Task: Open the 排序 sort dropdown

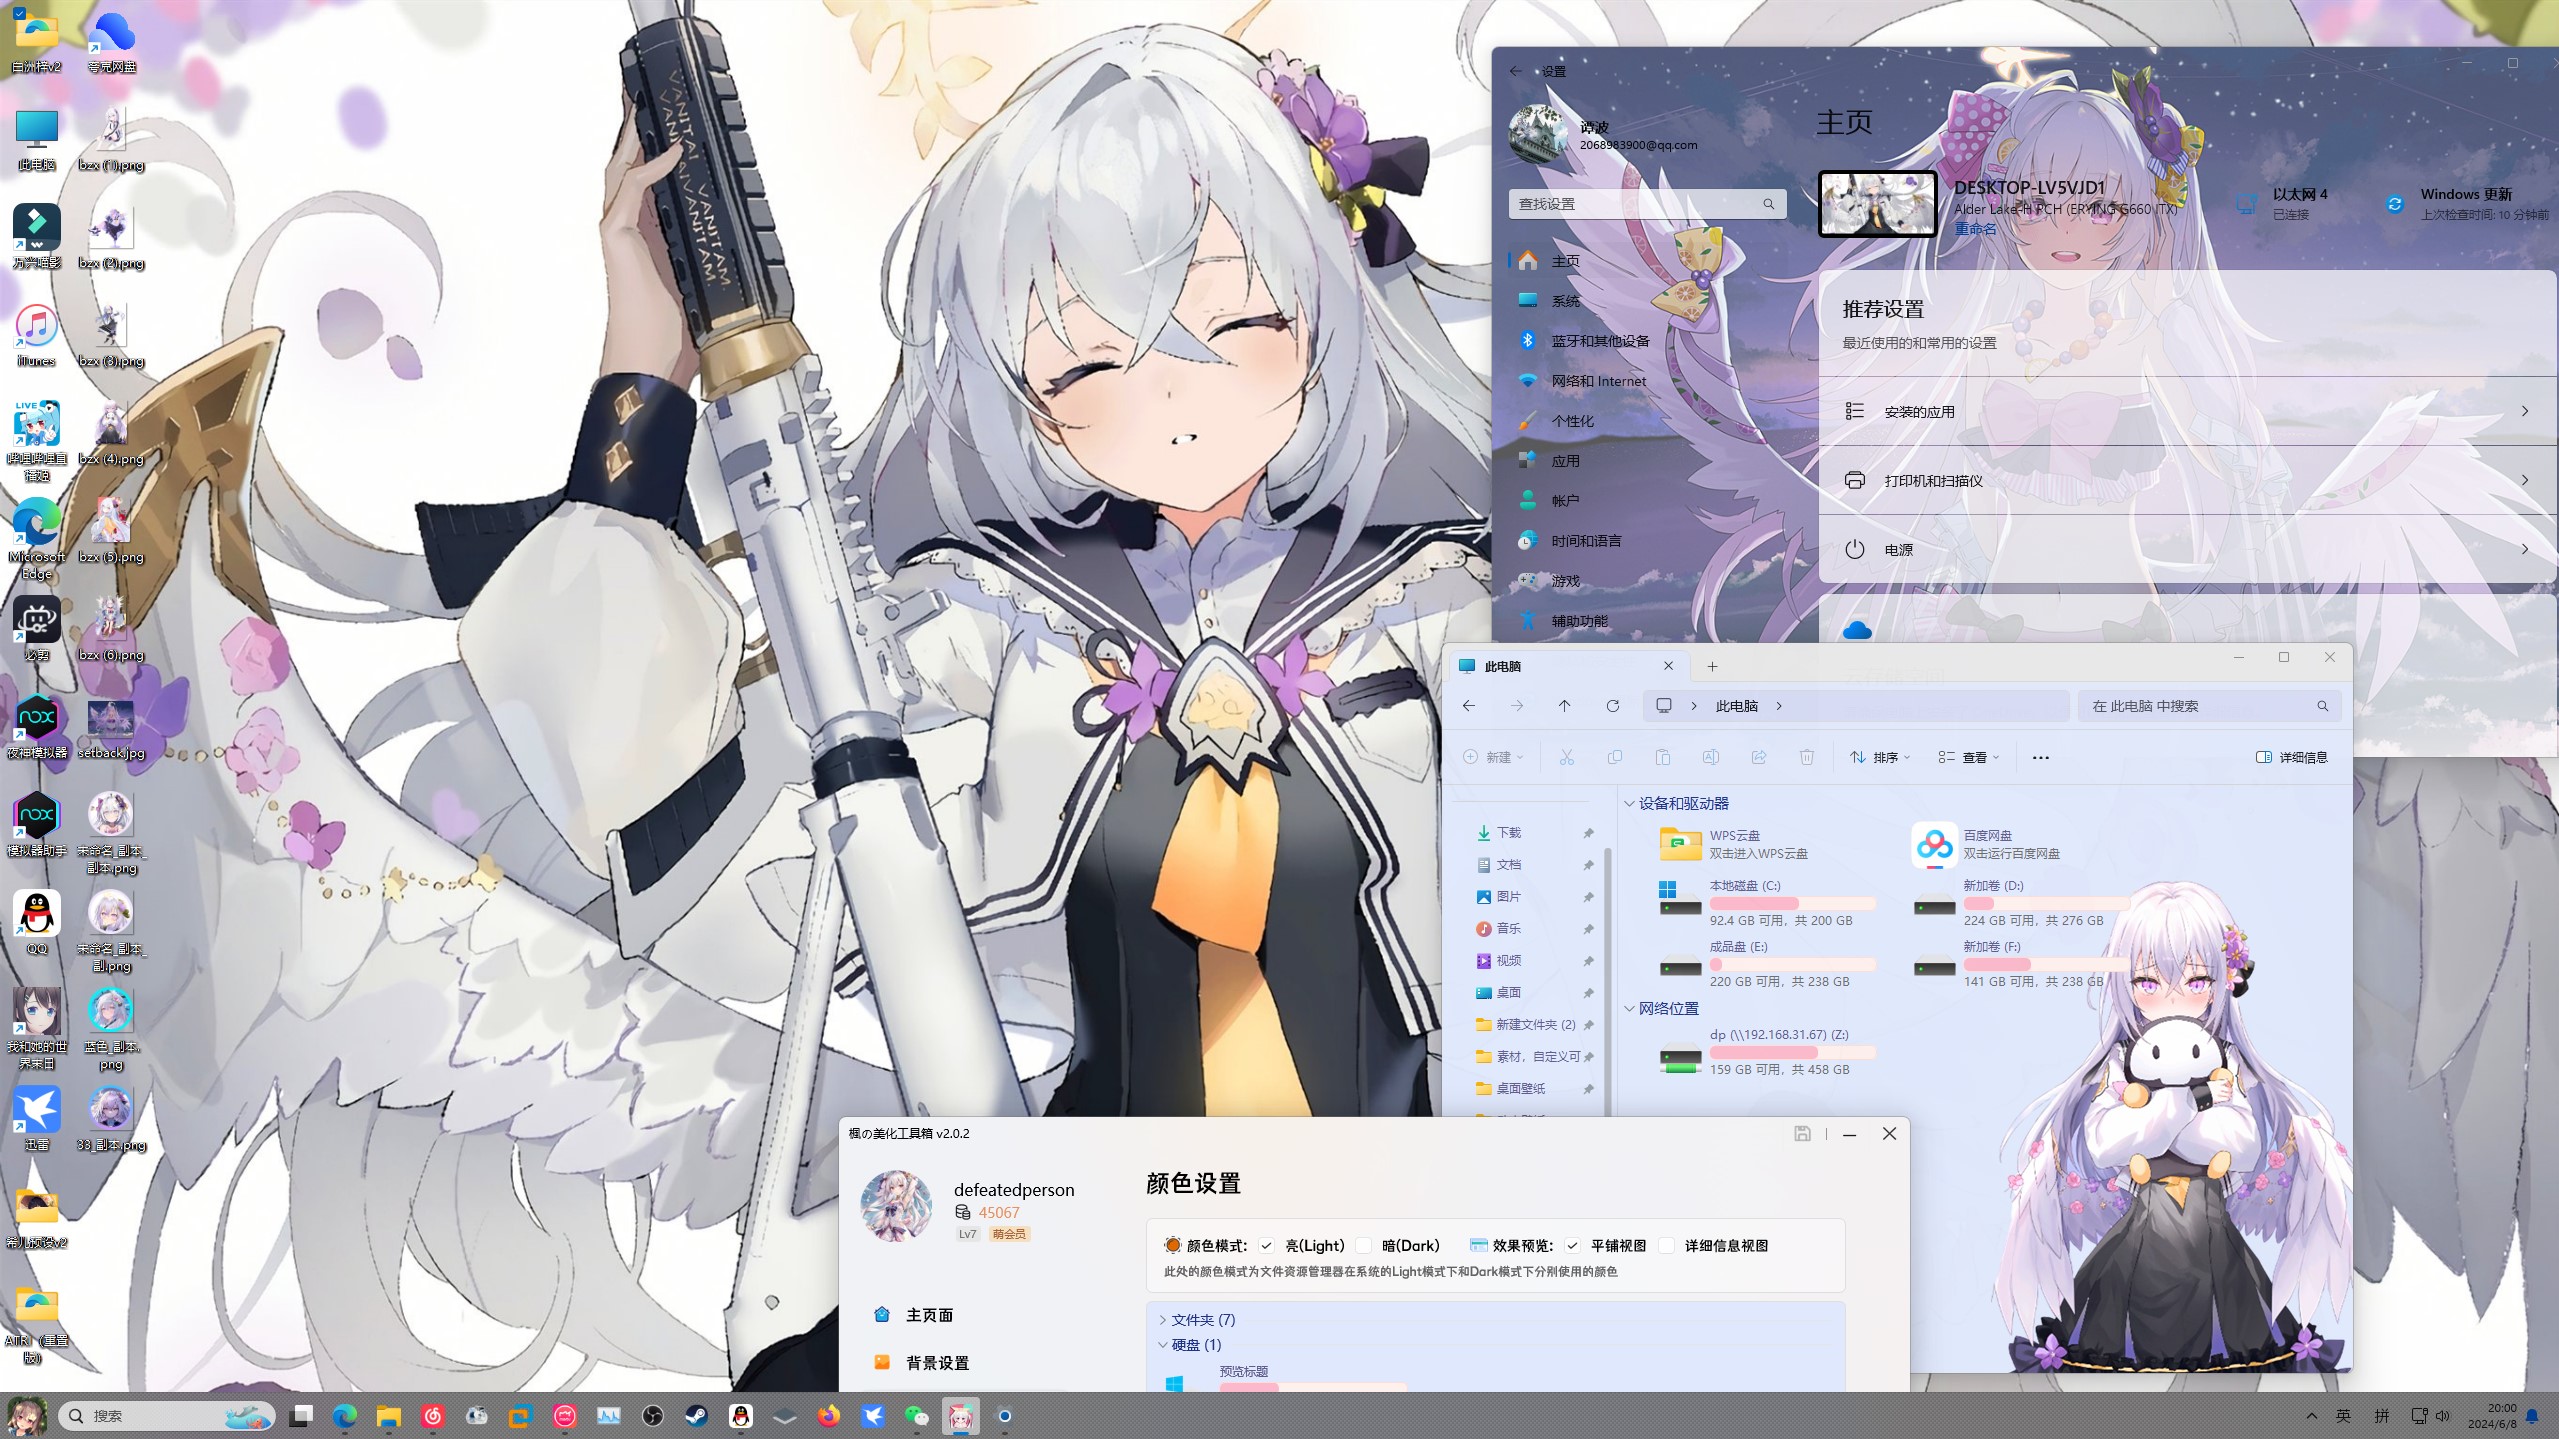Action: coord(1880,758)
